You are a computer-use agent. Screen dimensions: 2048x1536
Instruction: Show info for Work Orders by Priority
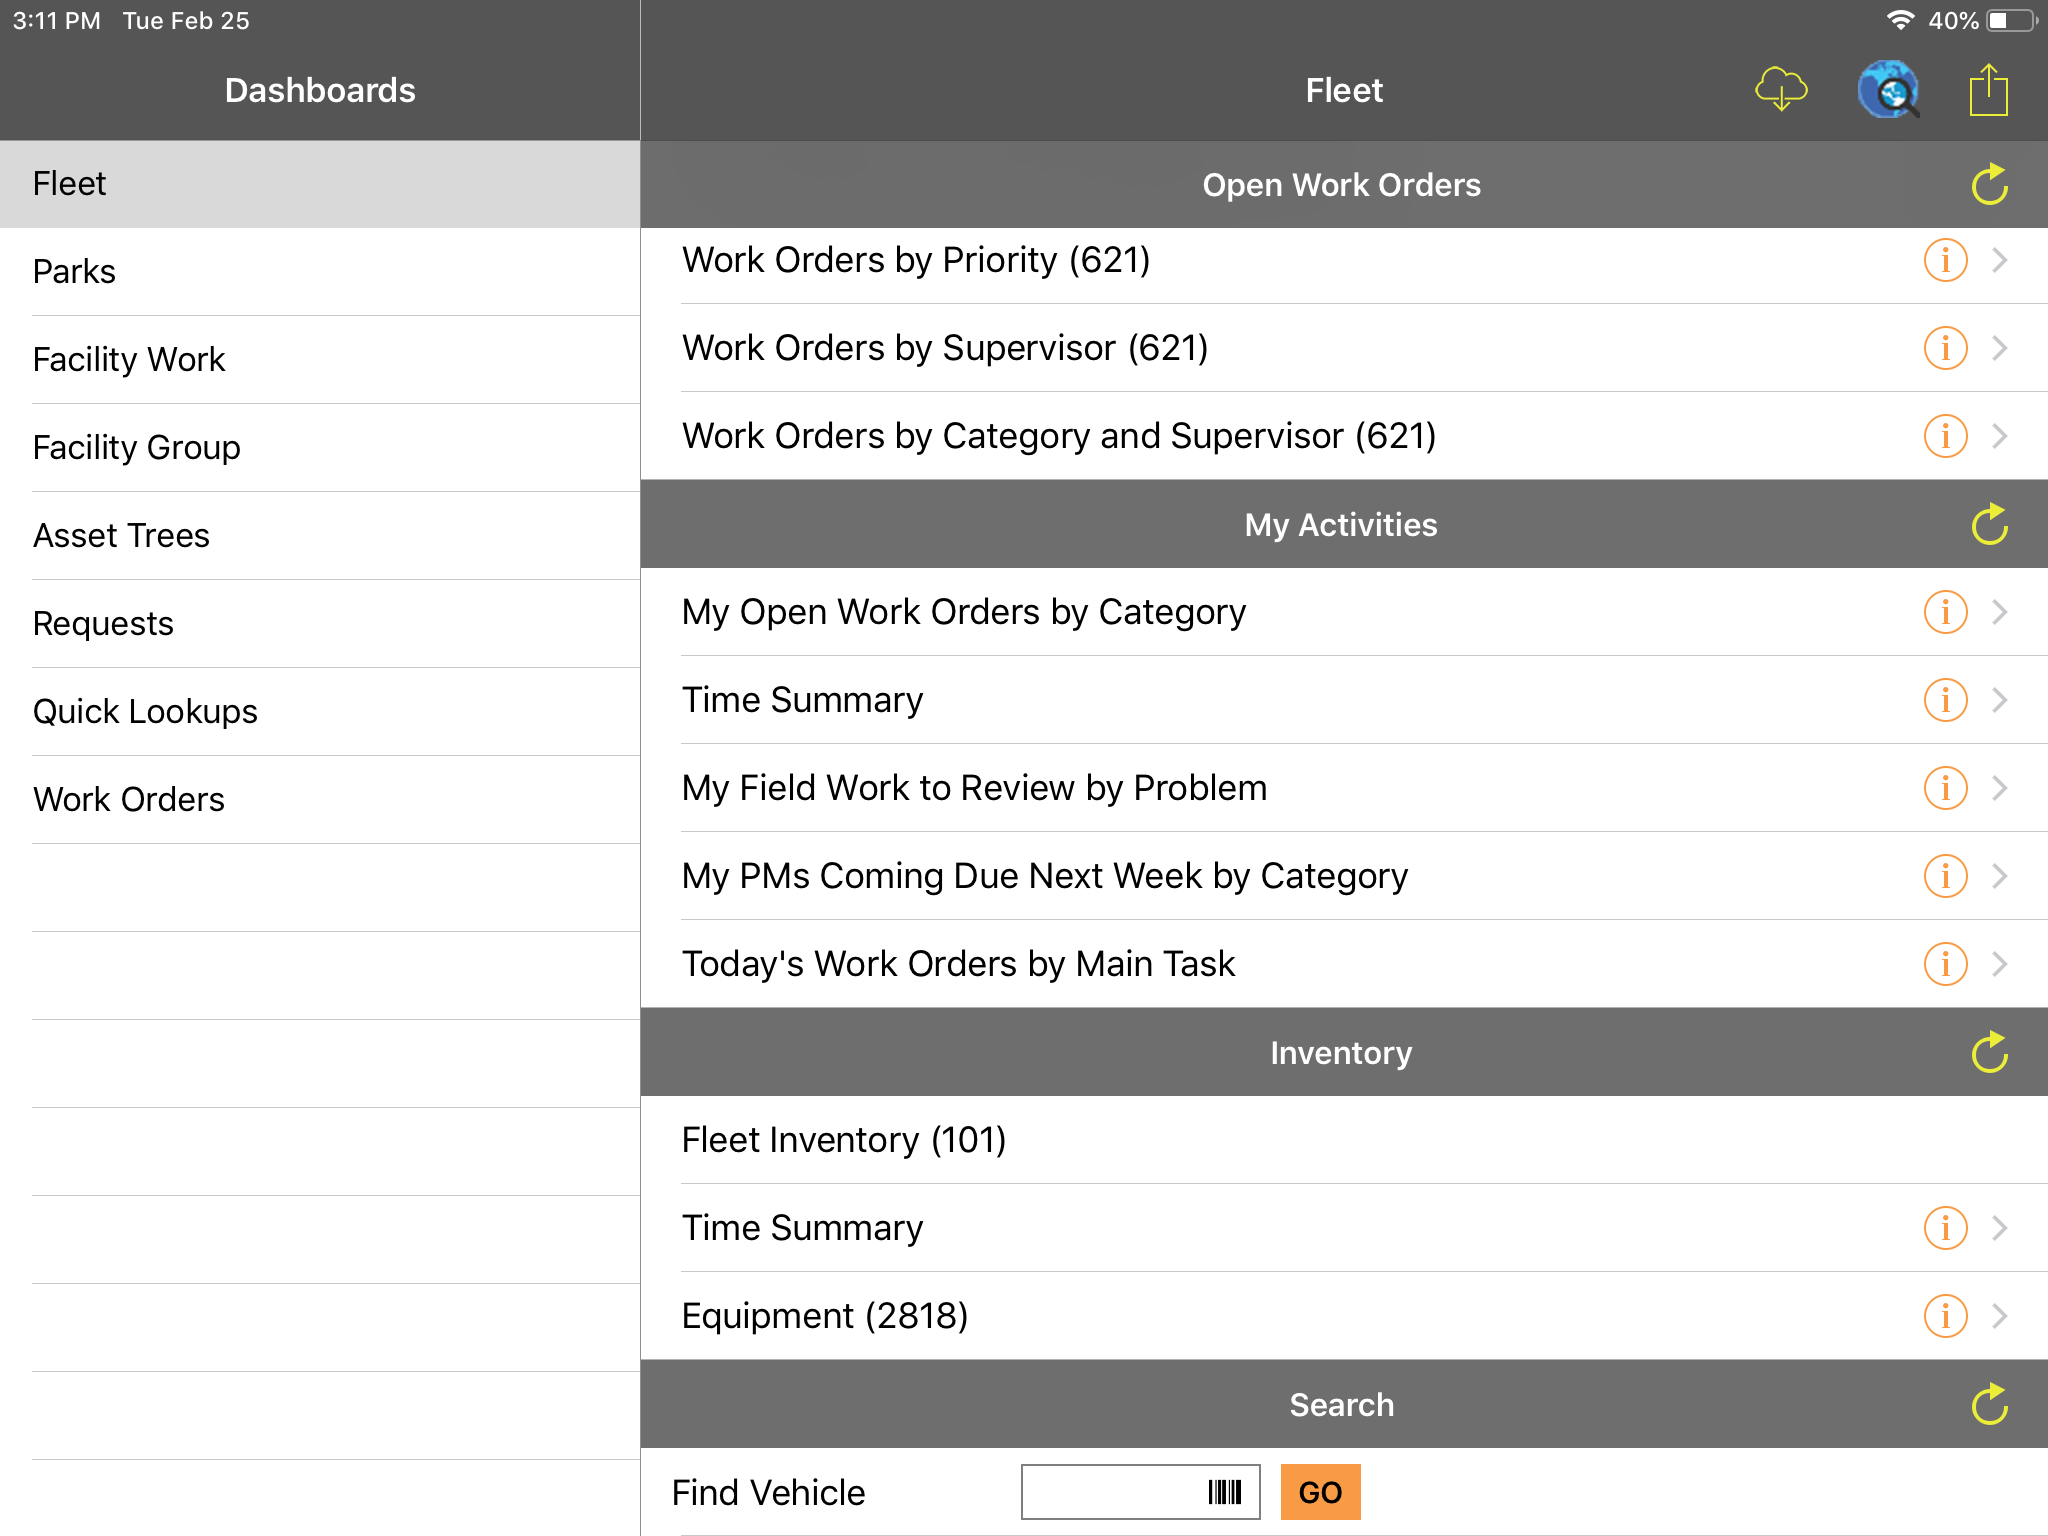(x=1945, y=261)
